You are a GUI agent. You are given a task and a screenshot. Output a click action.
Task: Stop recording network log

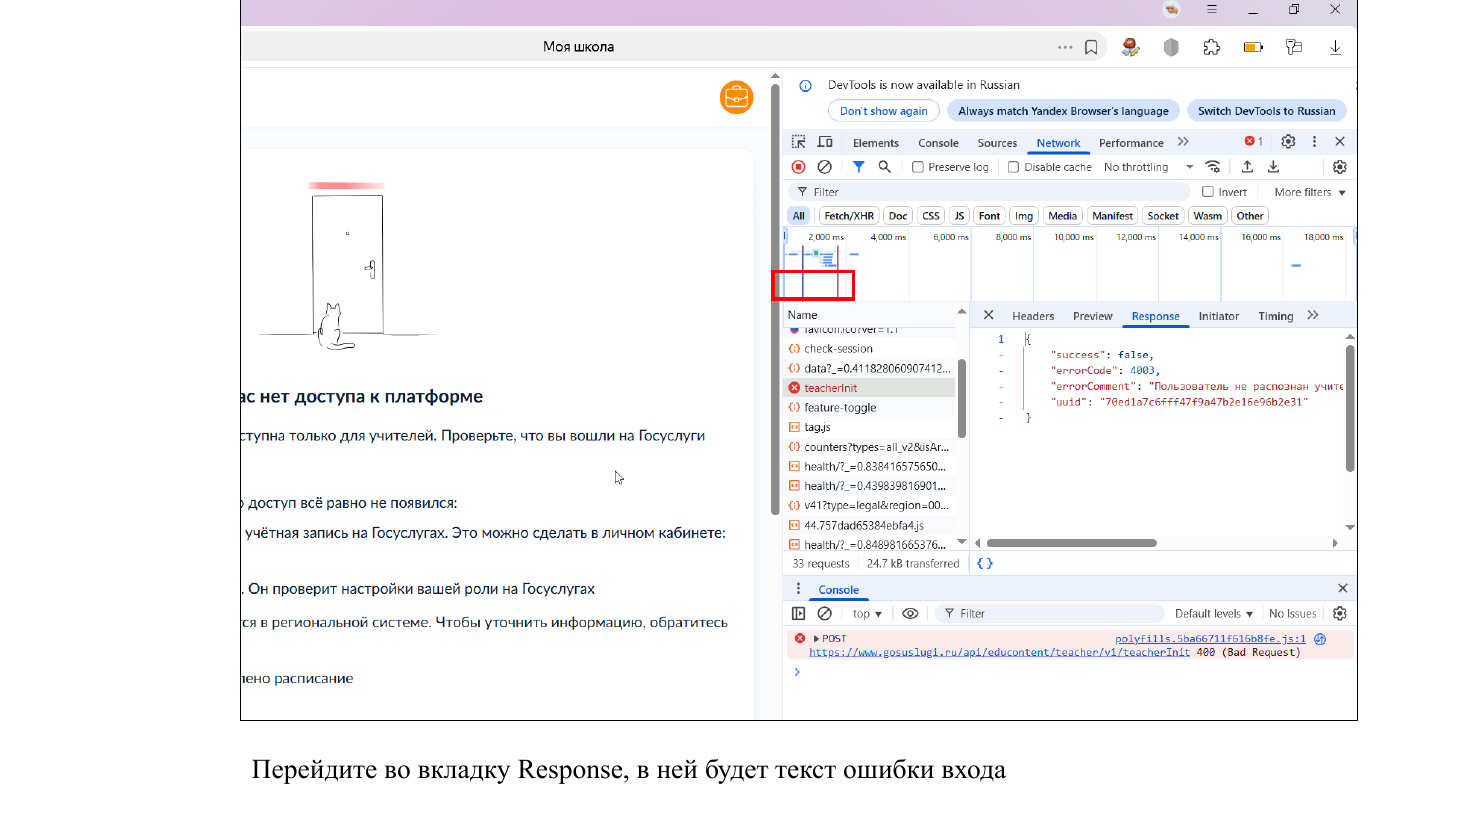coord(798,167)
